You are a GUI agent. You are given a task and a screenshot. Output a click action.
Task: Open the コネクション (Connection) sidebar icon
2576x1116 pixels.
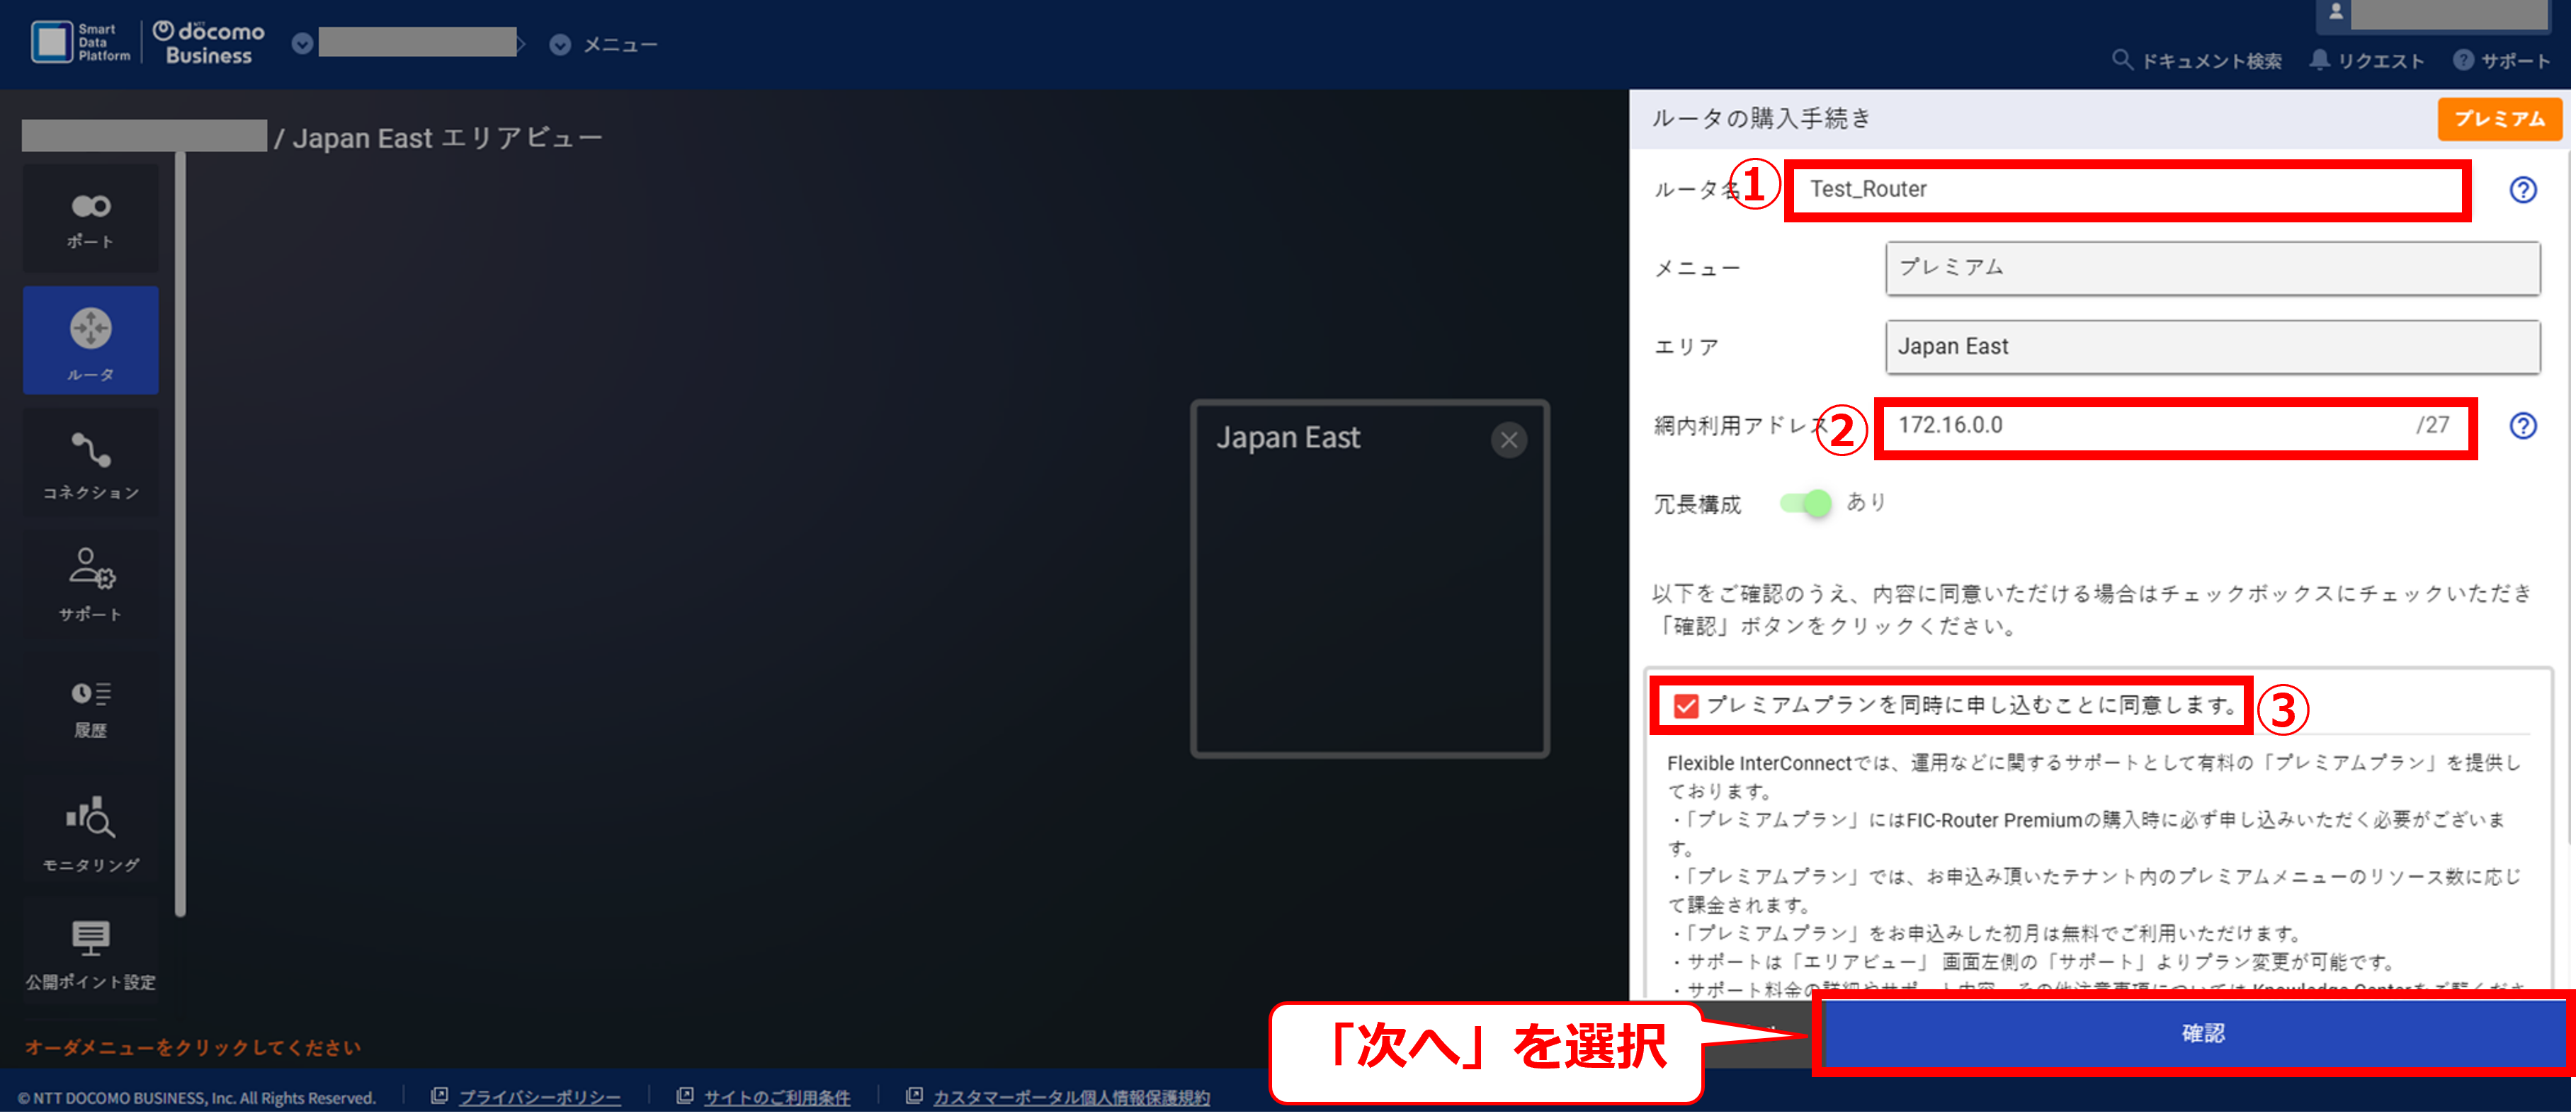[90, 463]
